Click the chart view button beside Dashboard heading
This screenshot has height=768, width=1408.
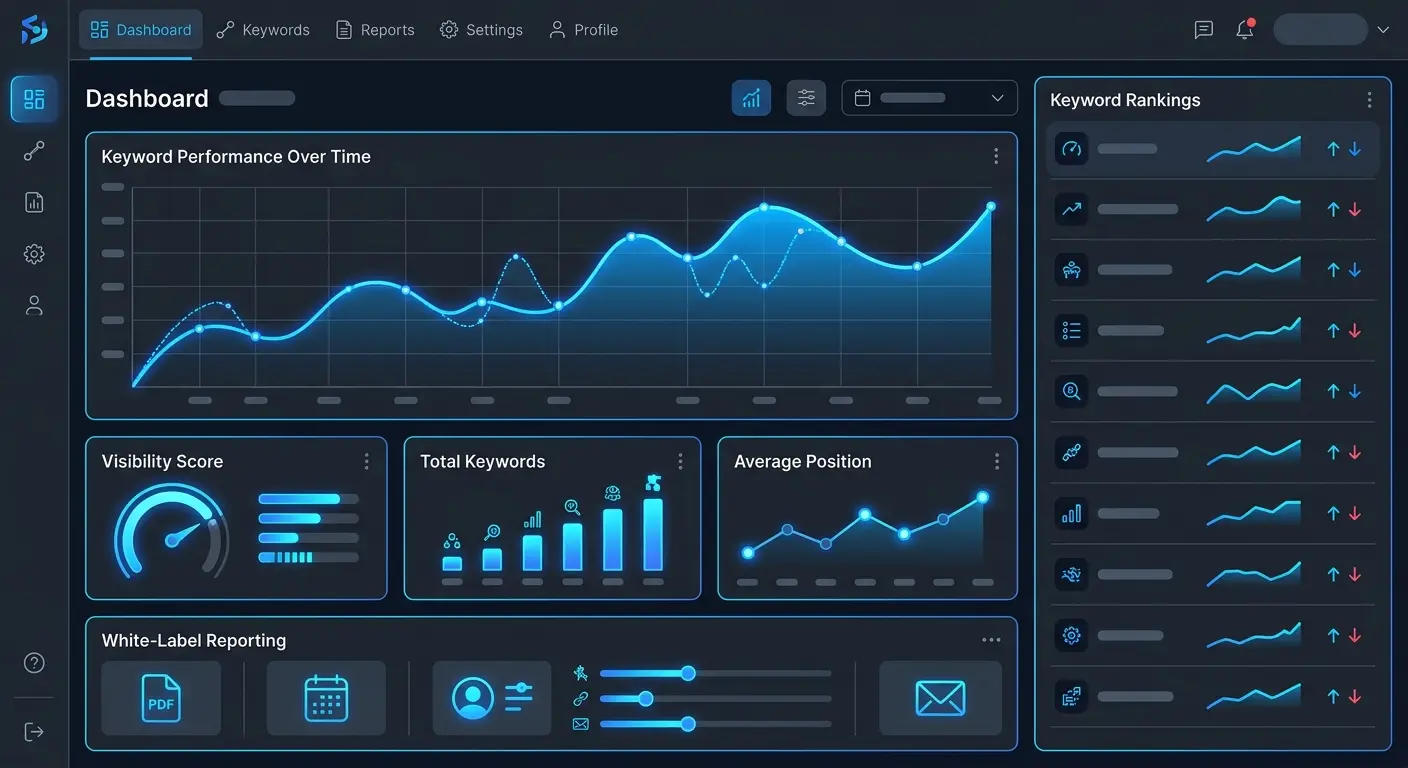751,98
